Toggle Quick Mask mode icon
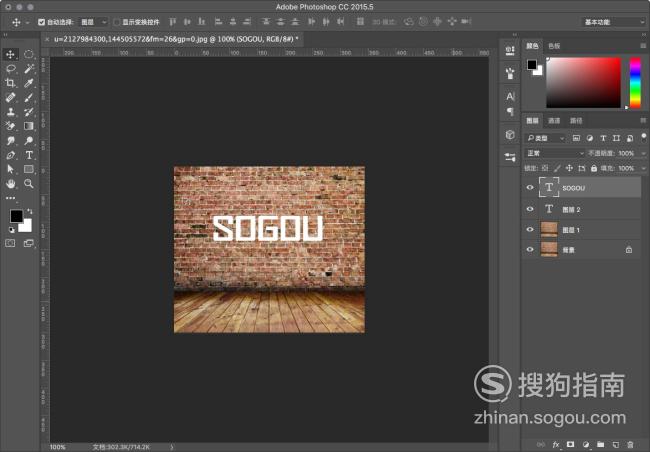This screenshot has height=452, width=650. click(10, 243)
